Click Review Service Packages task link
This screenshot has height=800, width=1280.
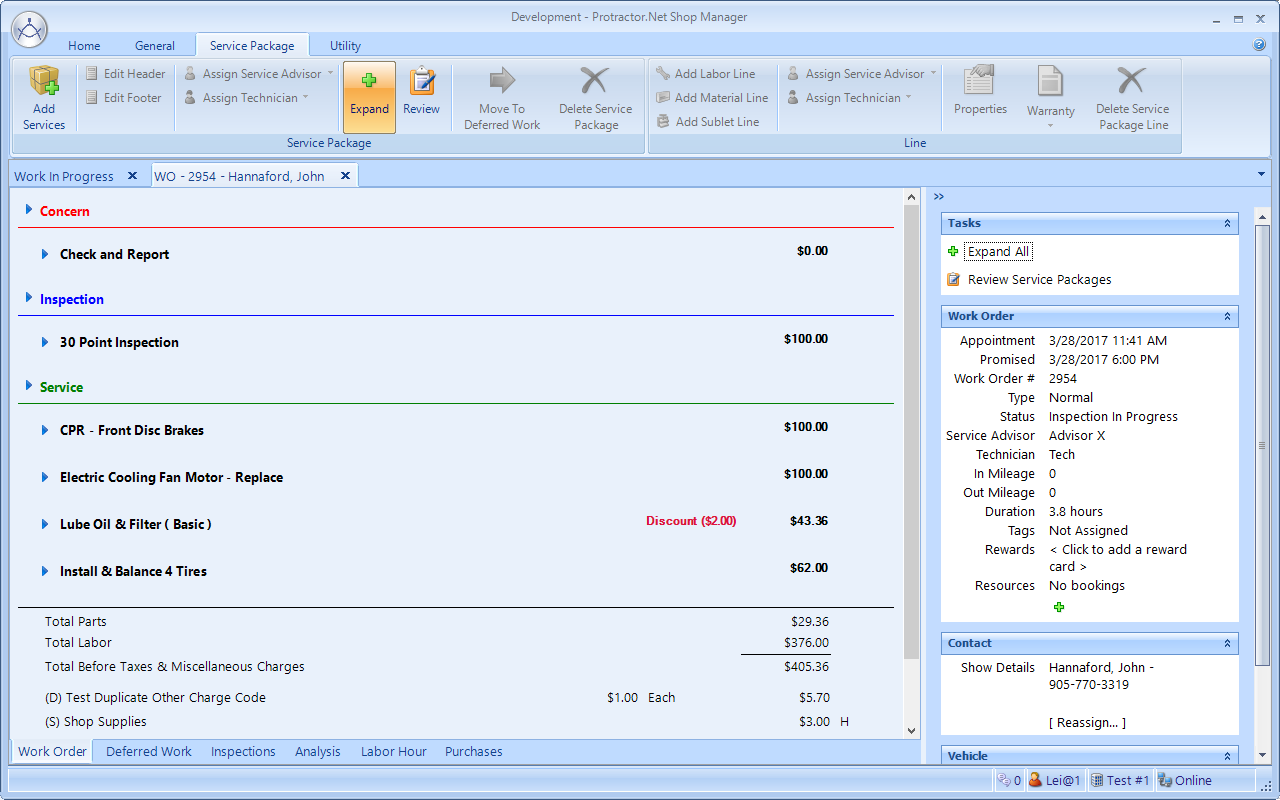1039,280
